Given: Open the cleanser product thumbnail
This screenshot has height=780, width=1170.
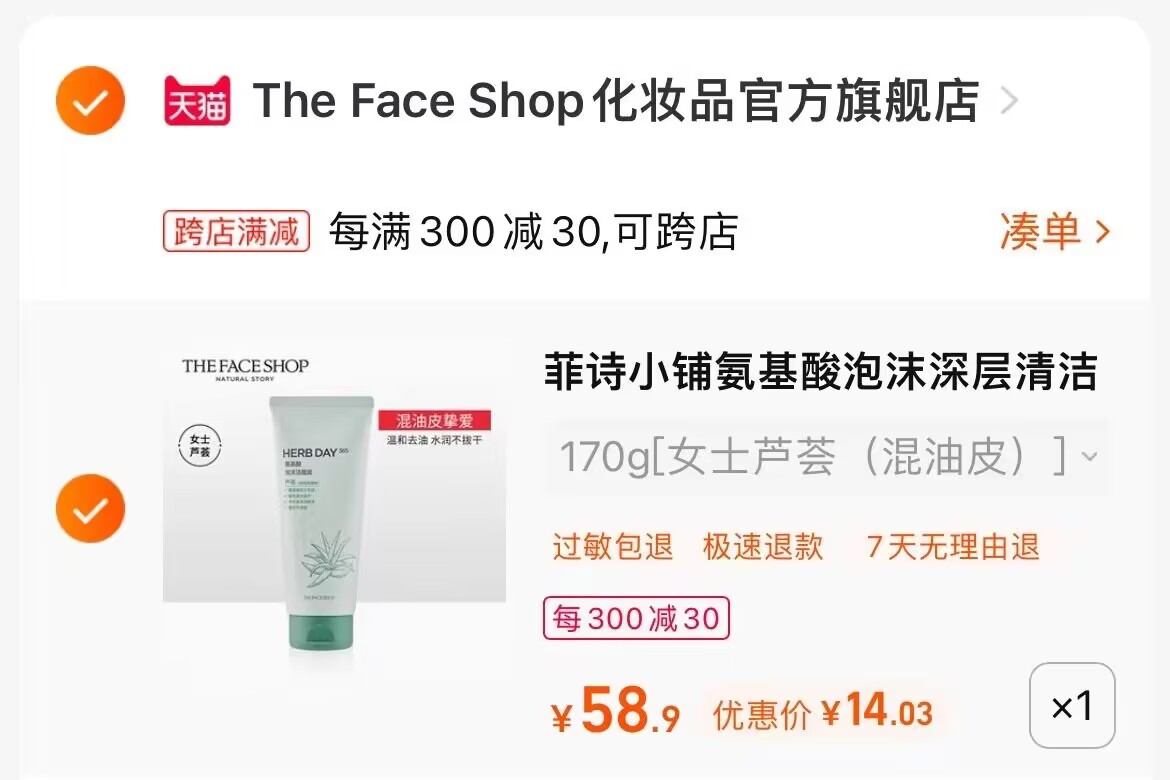Looking at the screenshot, I should coord(334,499).
